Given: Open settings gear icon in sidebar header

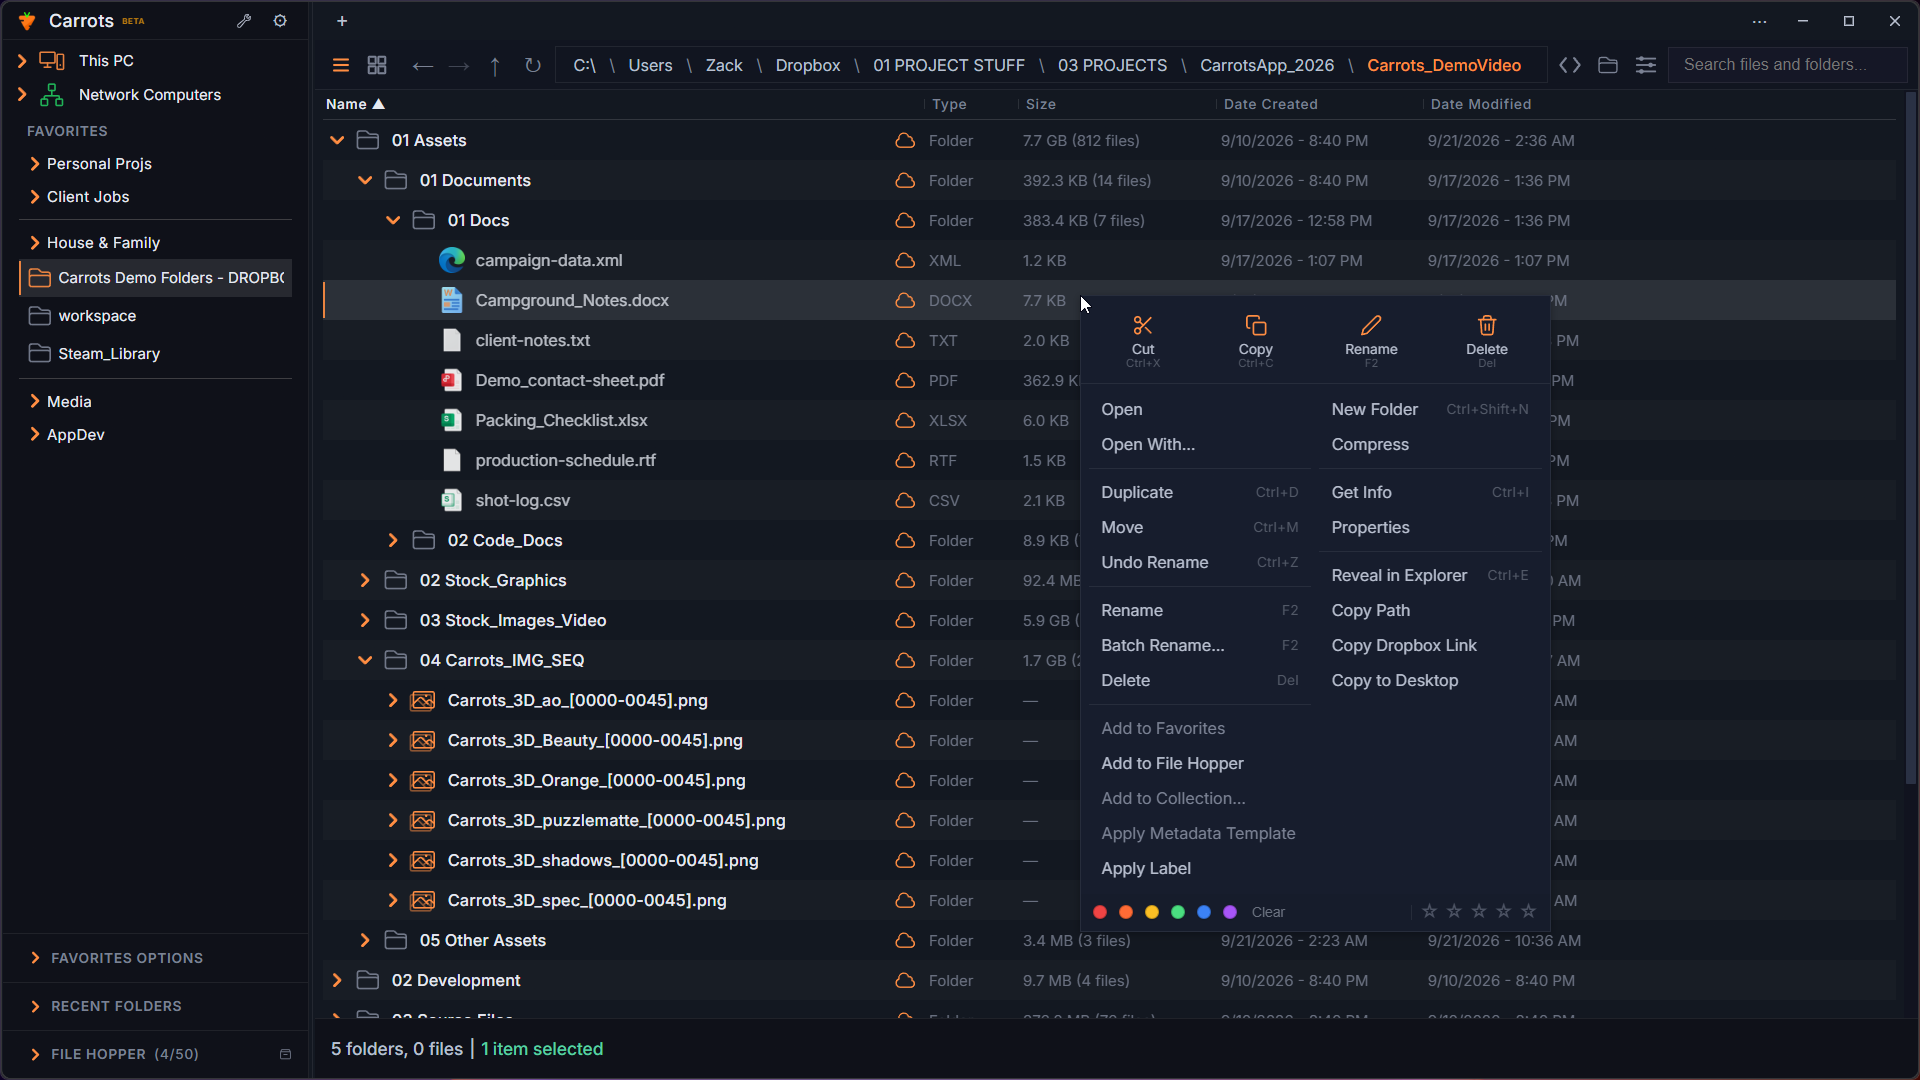Looking at the screenshot, I should [x=280, y=21].
